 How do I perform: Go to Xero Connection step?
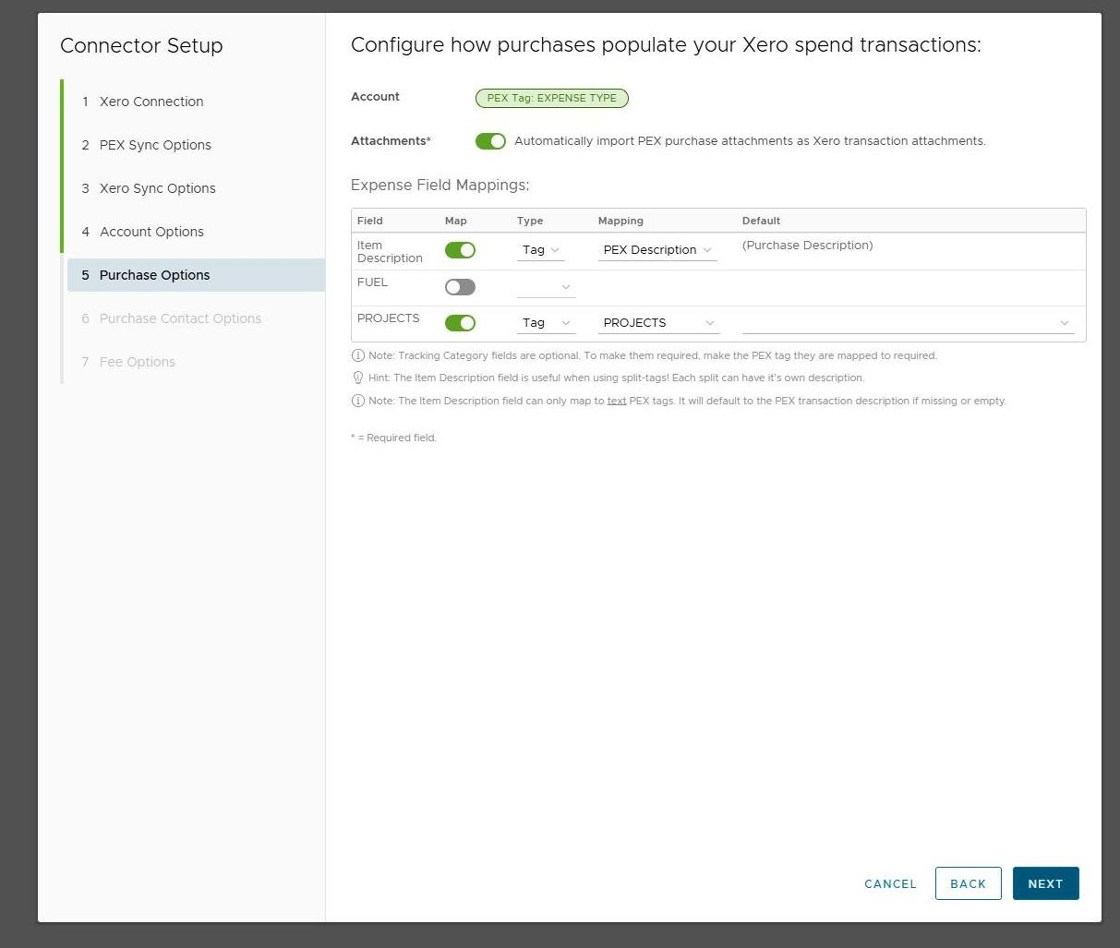coord(151,101)
